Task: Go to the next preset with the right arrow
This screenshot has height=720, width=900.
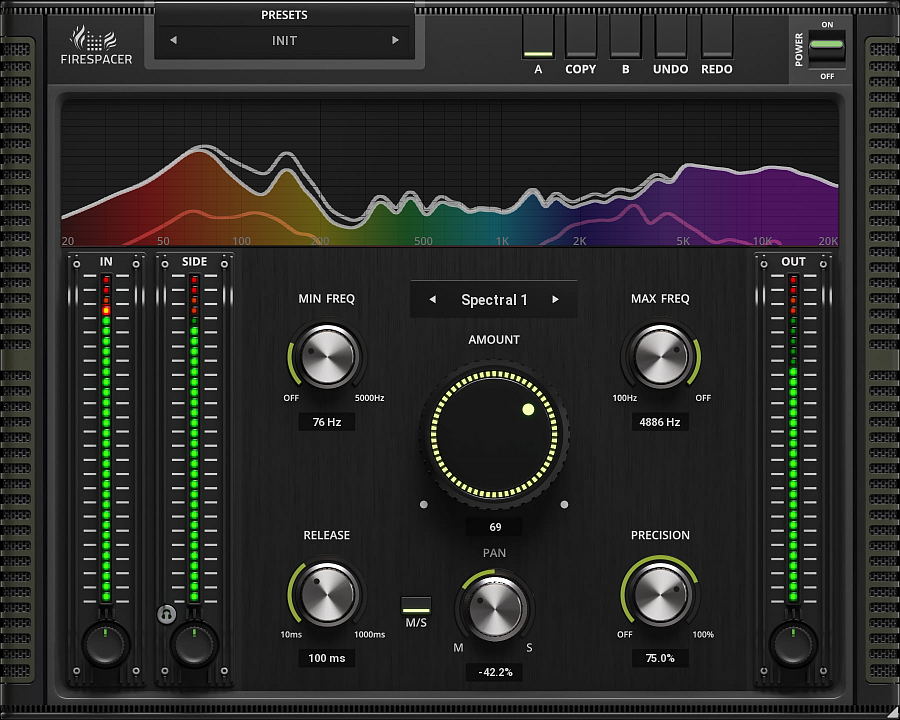Action: tap(396, 41)
